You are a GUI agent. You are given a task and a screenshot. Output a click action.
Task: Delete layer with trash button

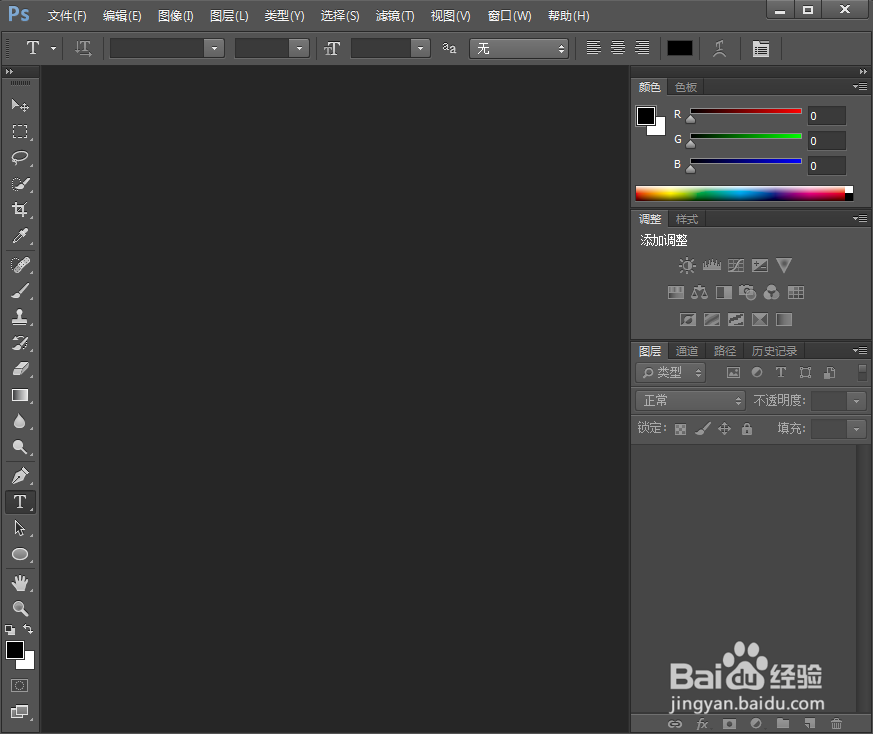[x=836, y=723]
